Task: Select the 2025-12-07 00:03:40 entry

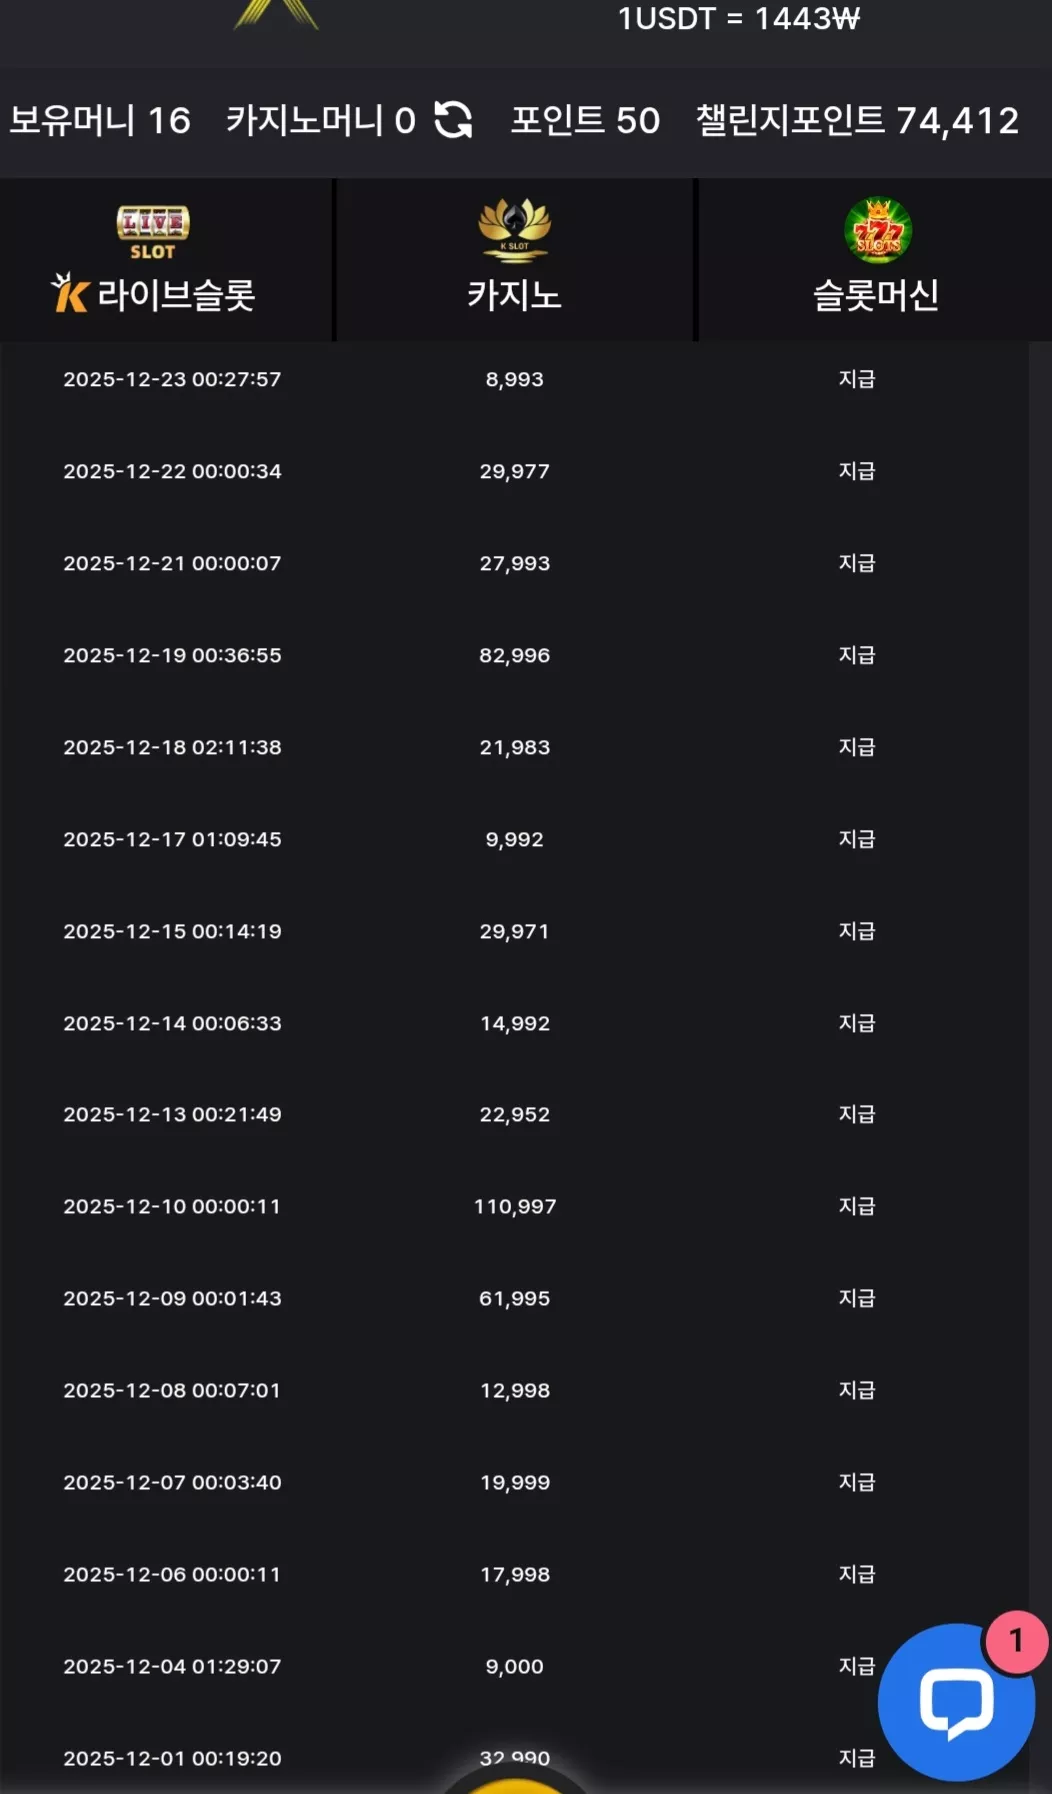Action: tap(514, 1482)
